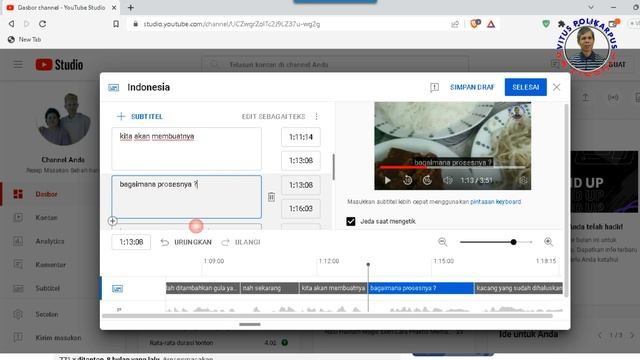Edit start time 1:11:14 field
Image resolution: width=640 pixels, height=360 pixels.
point(301,137)
